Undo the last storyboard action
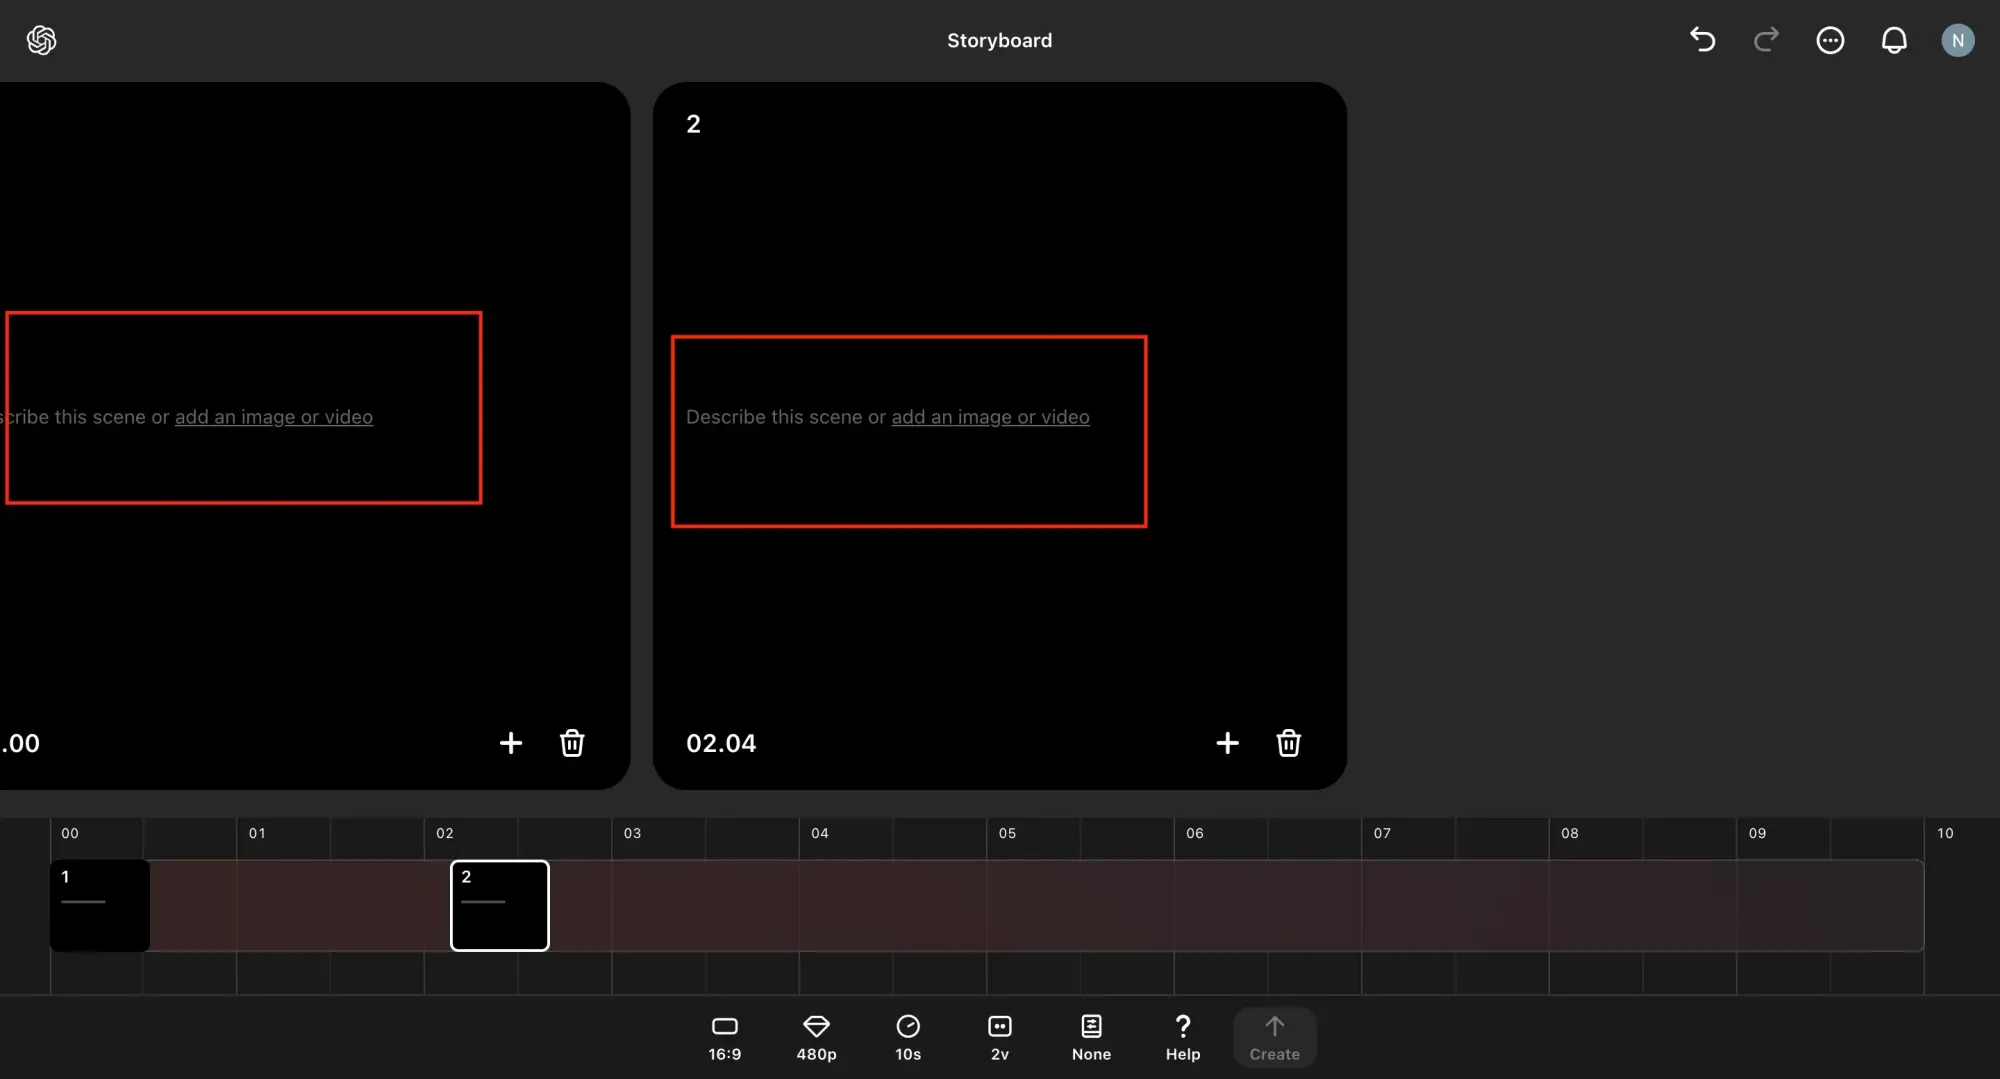Screen dimensions: 2000x1079 pos(1702,40)
